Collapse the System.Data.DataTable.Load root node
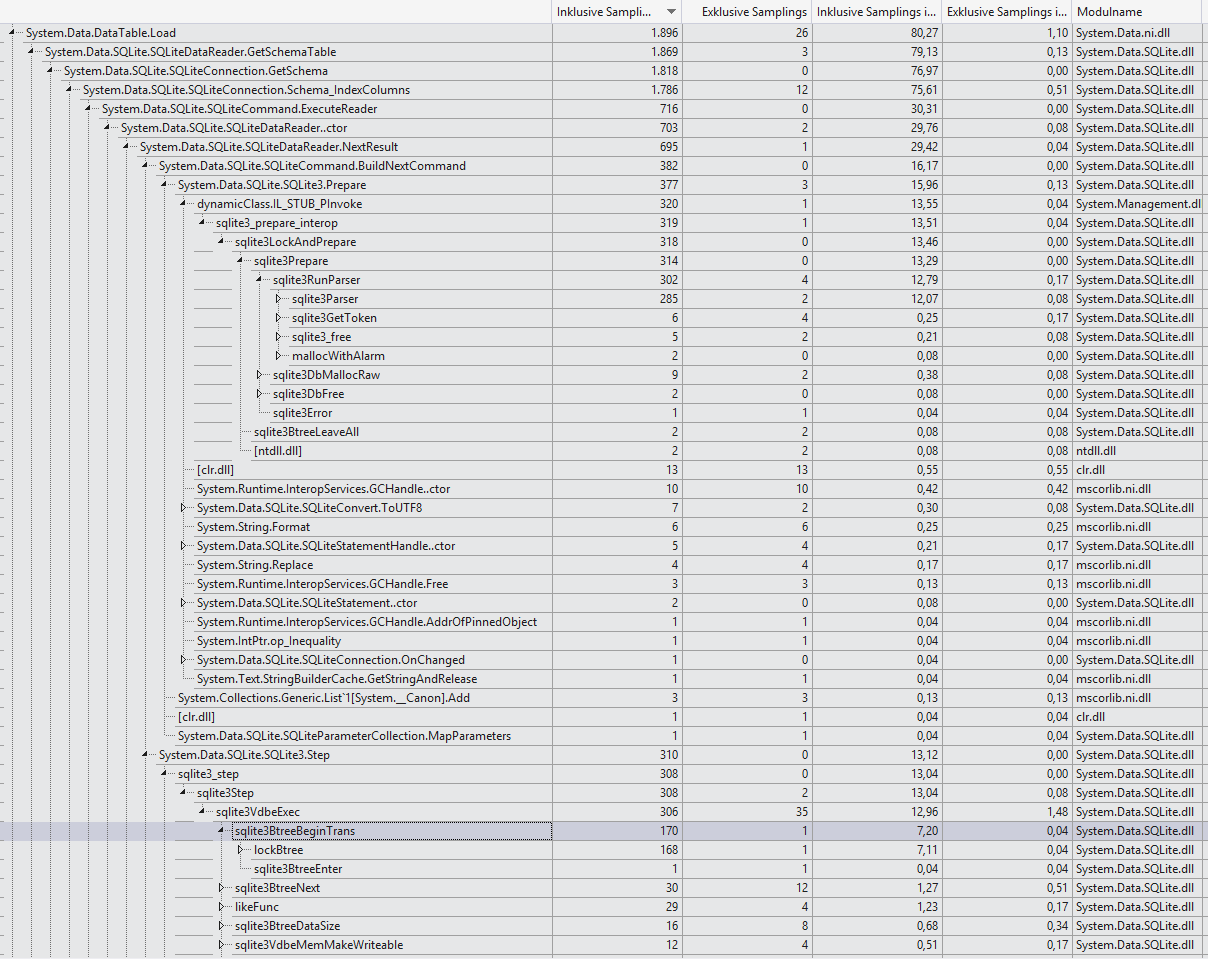1208x959 pixels. coord(13,33)
